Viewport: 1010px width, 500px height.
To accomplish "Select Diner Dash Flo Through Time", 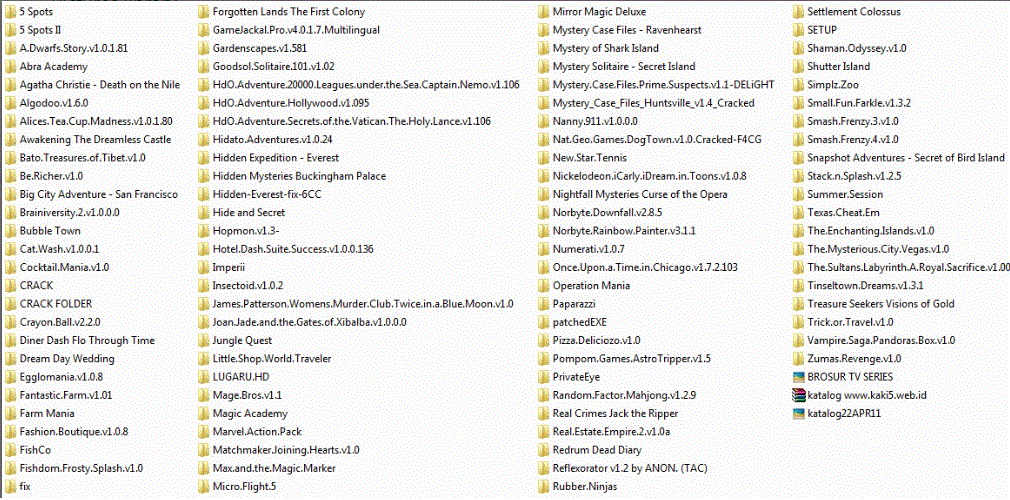I will (x=87, y=340).
